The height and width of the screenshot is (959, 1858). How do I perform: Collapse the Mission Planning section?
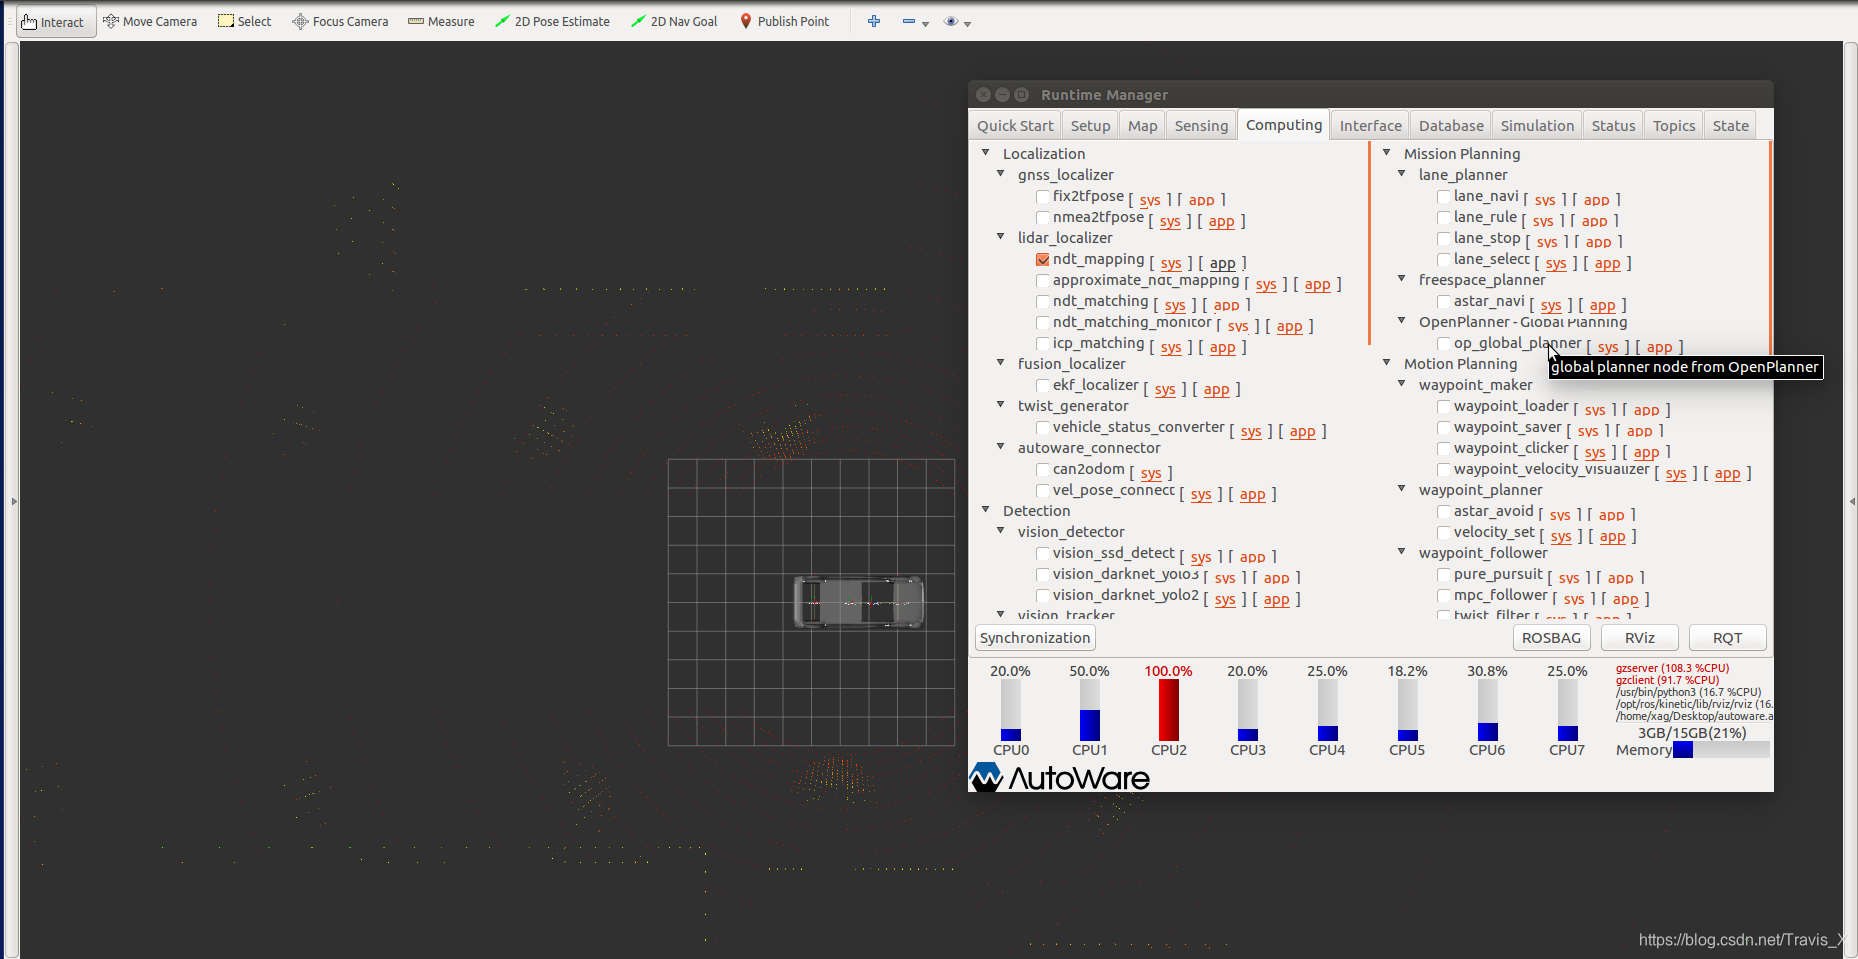[1386, 153]
